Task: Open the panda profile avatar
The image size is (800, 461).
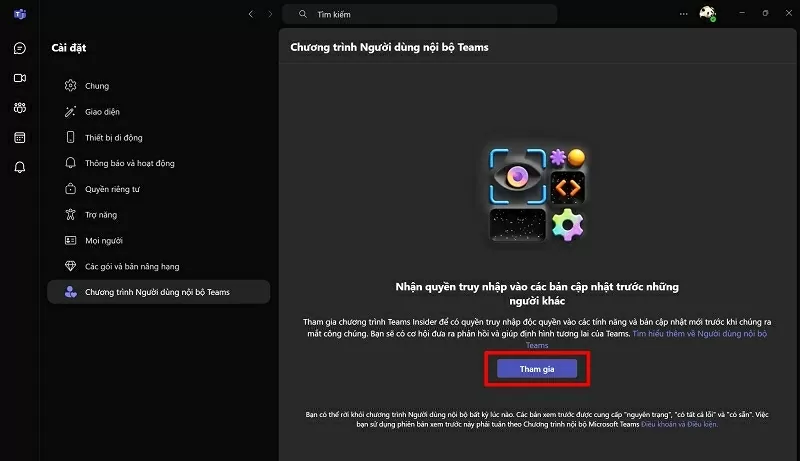Action: click(708, 14)
